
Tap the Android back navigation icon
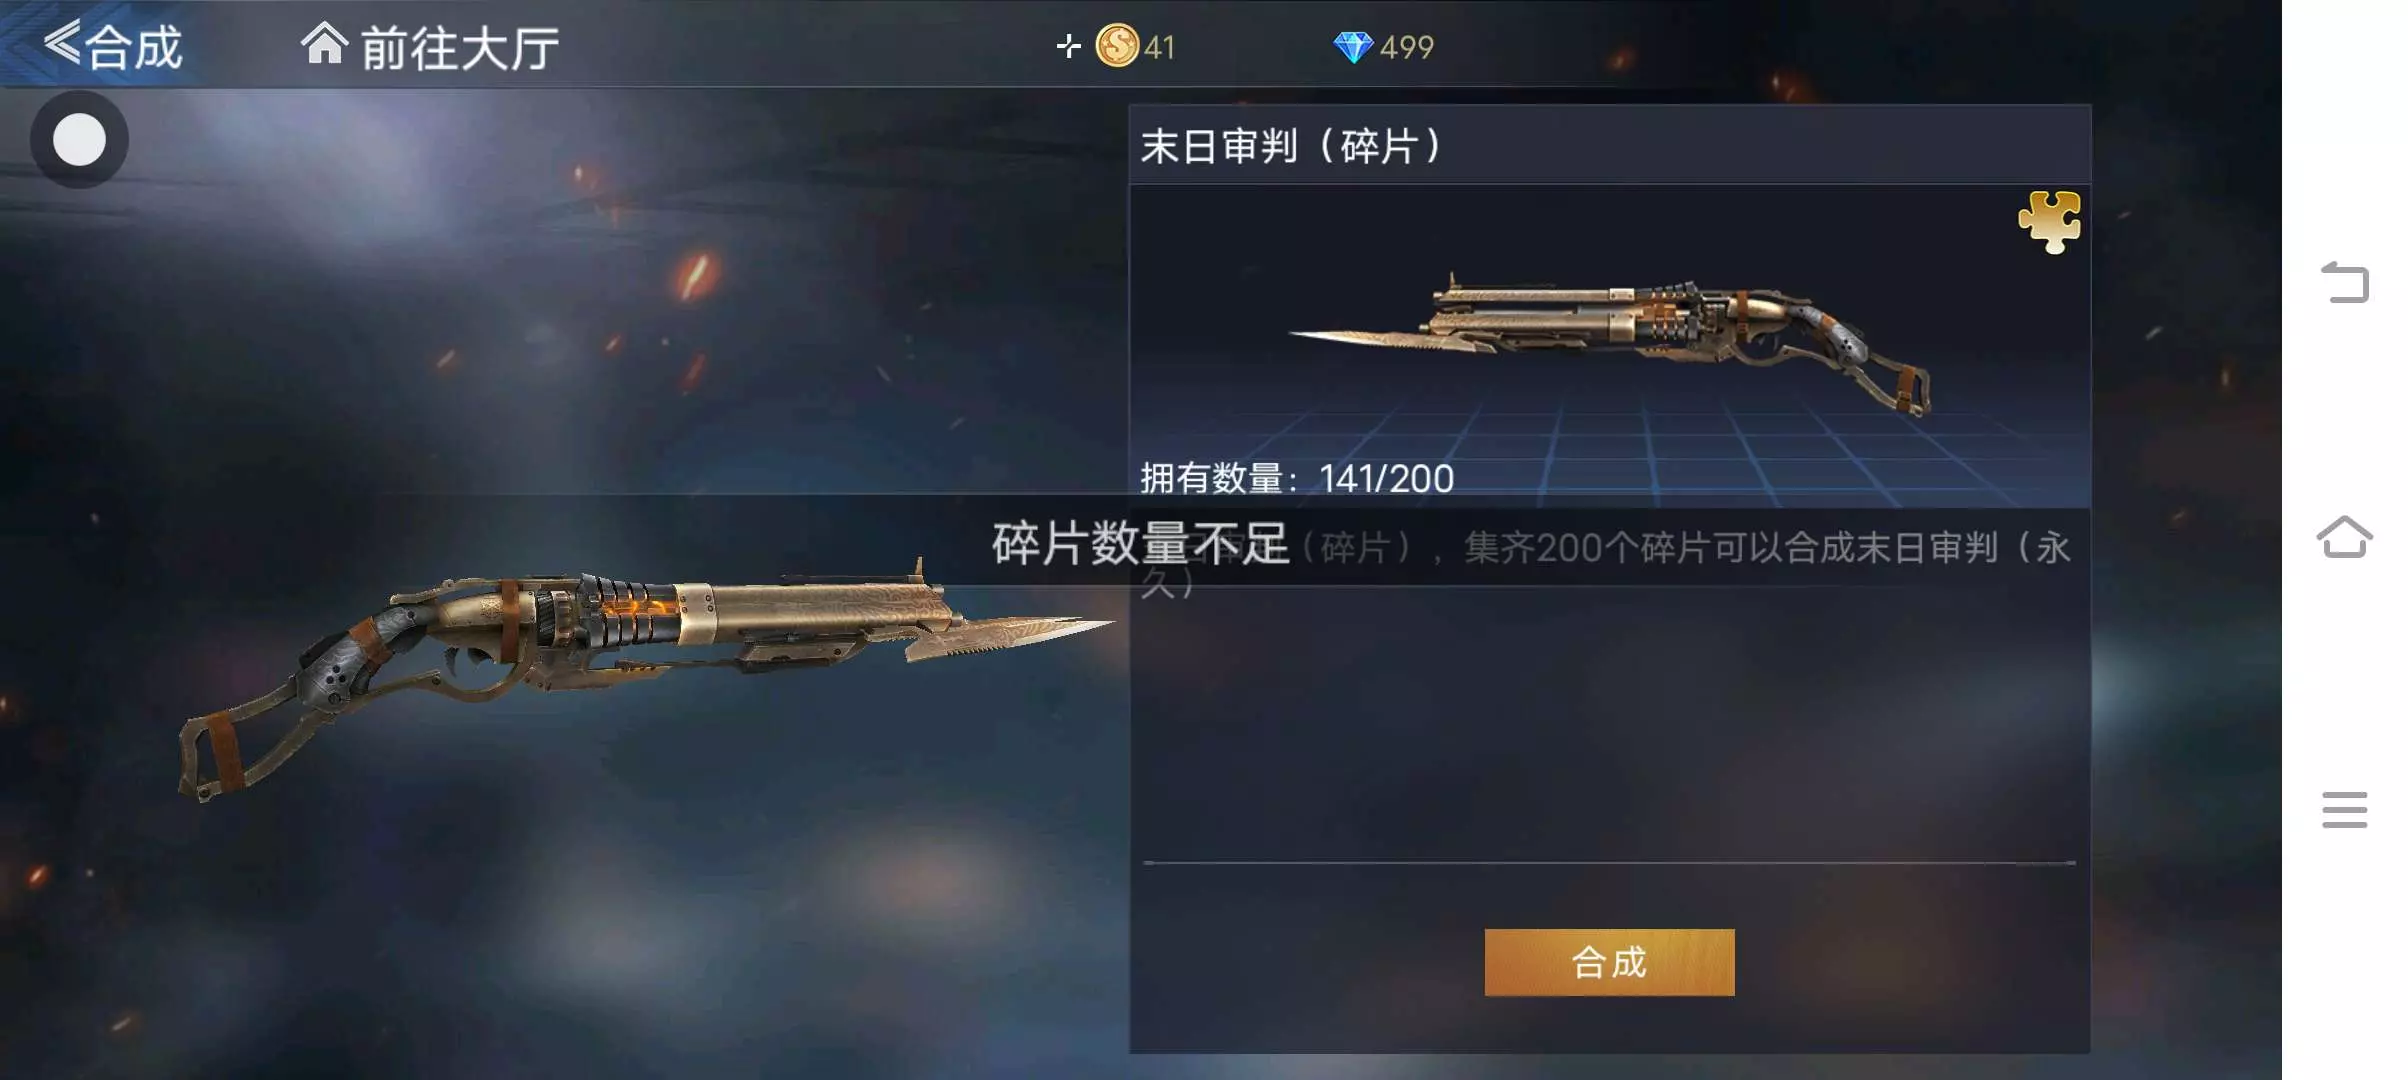[2344, 283]
